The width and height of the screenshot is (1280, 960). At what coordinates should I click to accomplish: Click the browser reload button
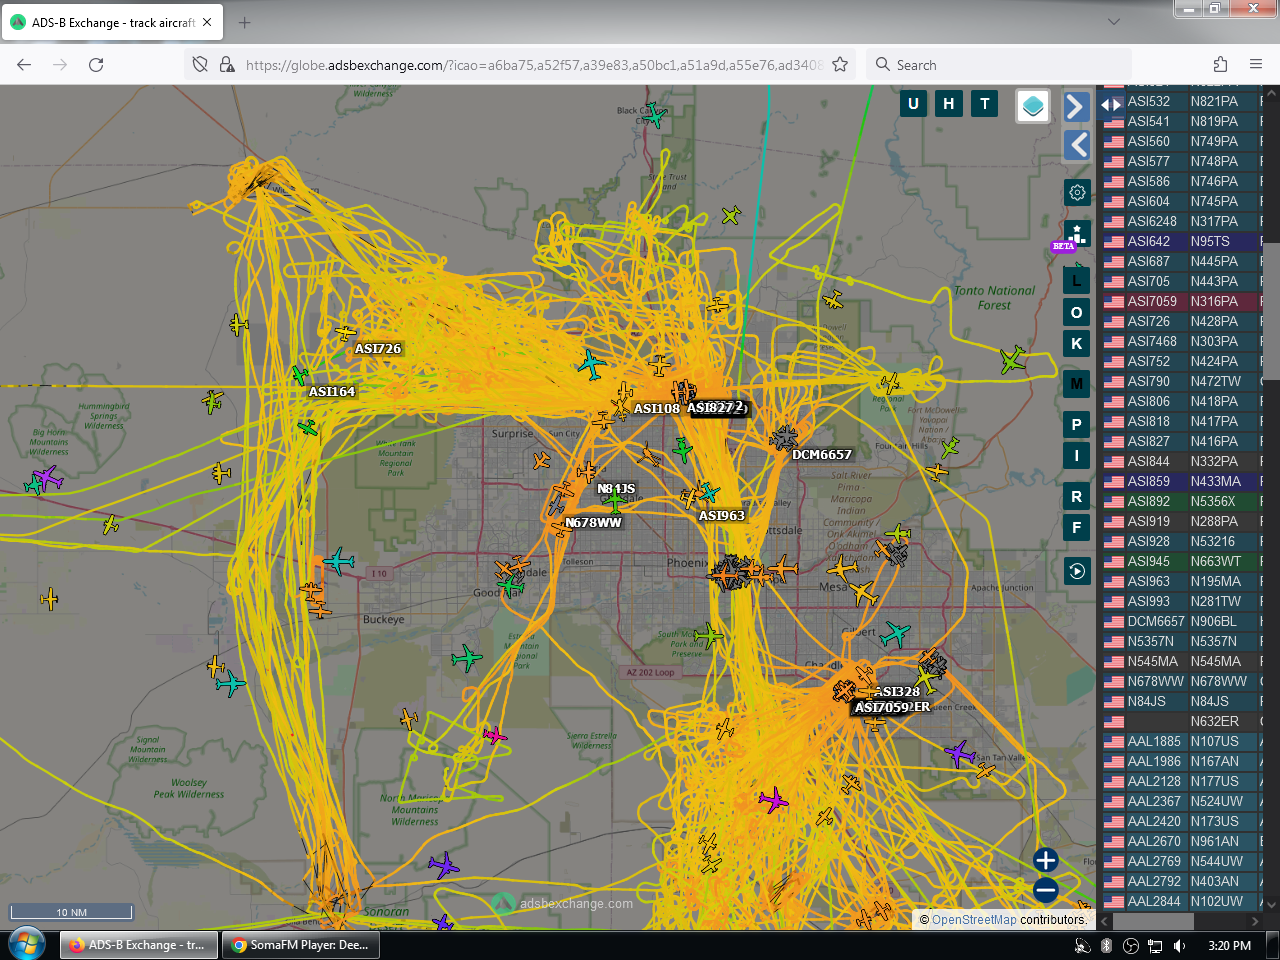[x=96, y=64]
